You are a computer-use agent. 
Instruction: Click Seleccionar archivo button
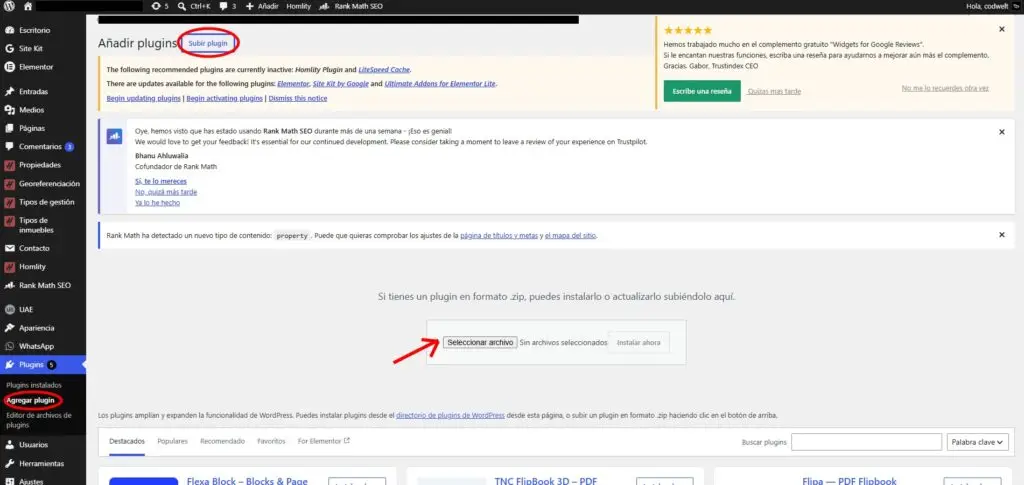(x=480, y=342)
